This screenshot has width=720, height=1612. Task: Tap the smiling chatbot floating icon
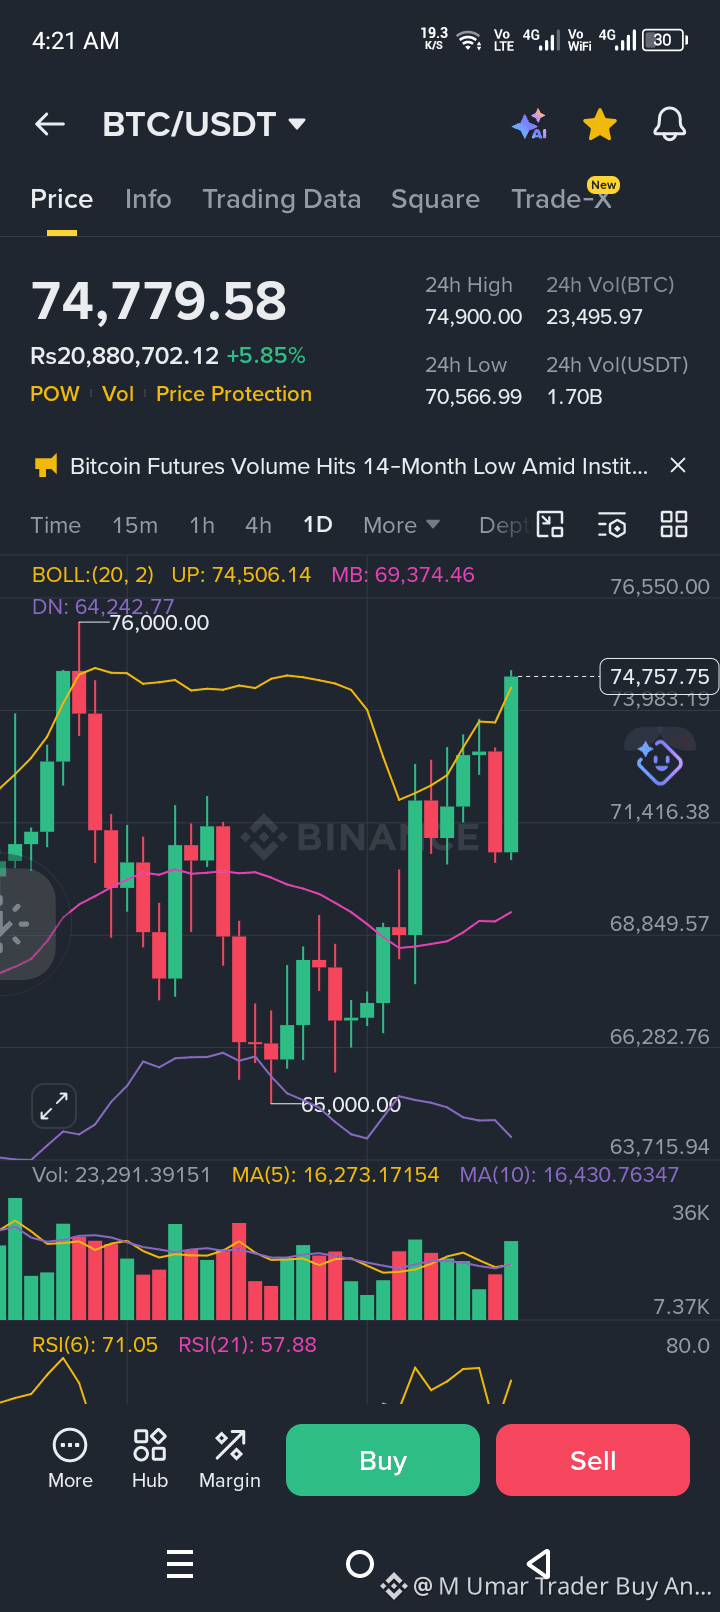tap(659, 763)
